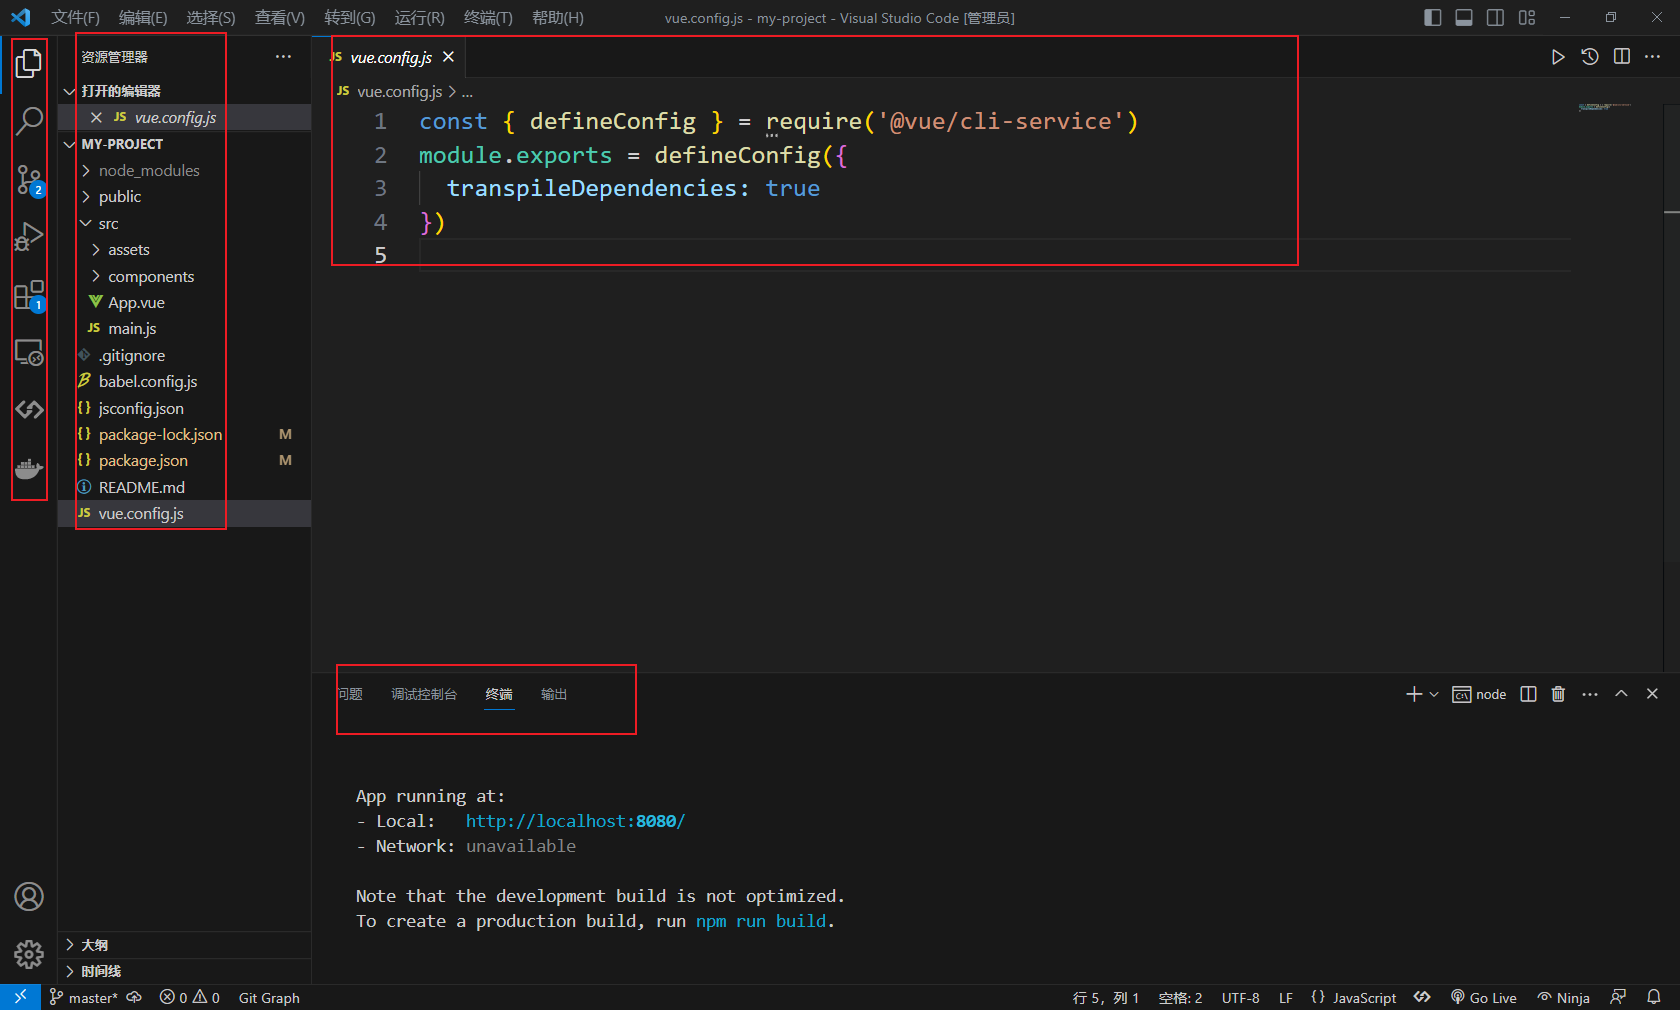1680x1010 pixels.
Task: Open Source Control view with badge 2
Action: coord(29,180)
